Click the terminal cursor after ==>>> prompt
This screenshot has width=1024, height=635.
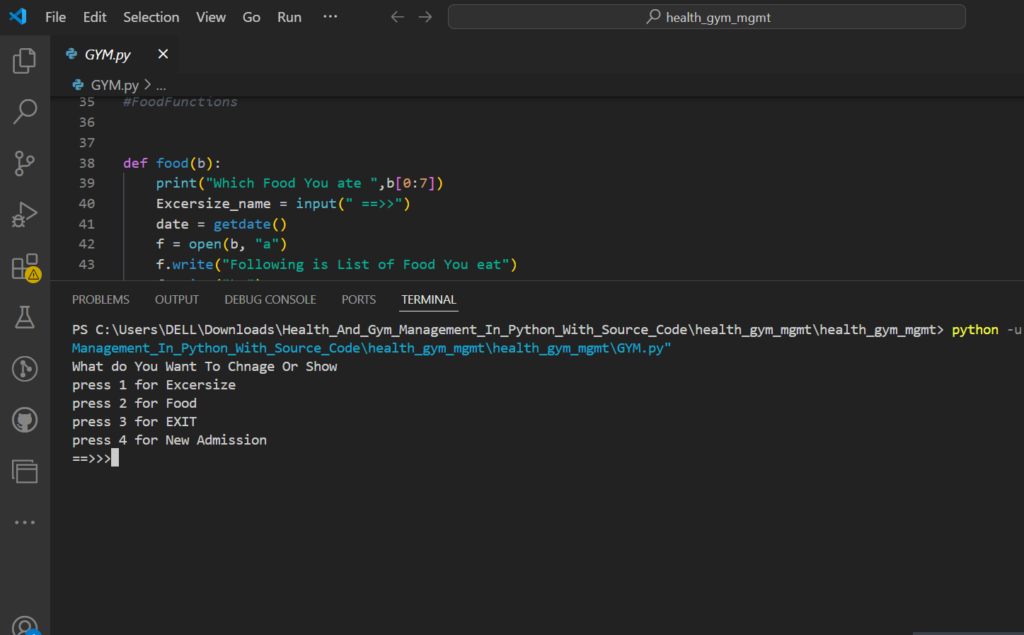pyautogui.click(x=115, y=458)
